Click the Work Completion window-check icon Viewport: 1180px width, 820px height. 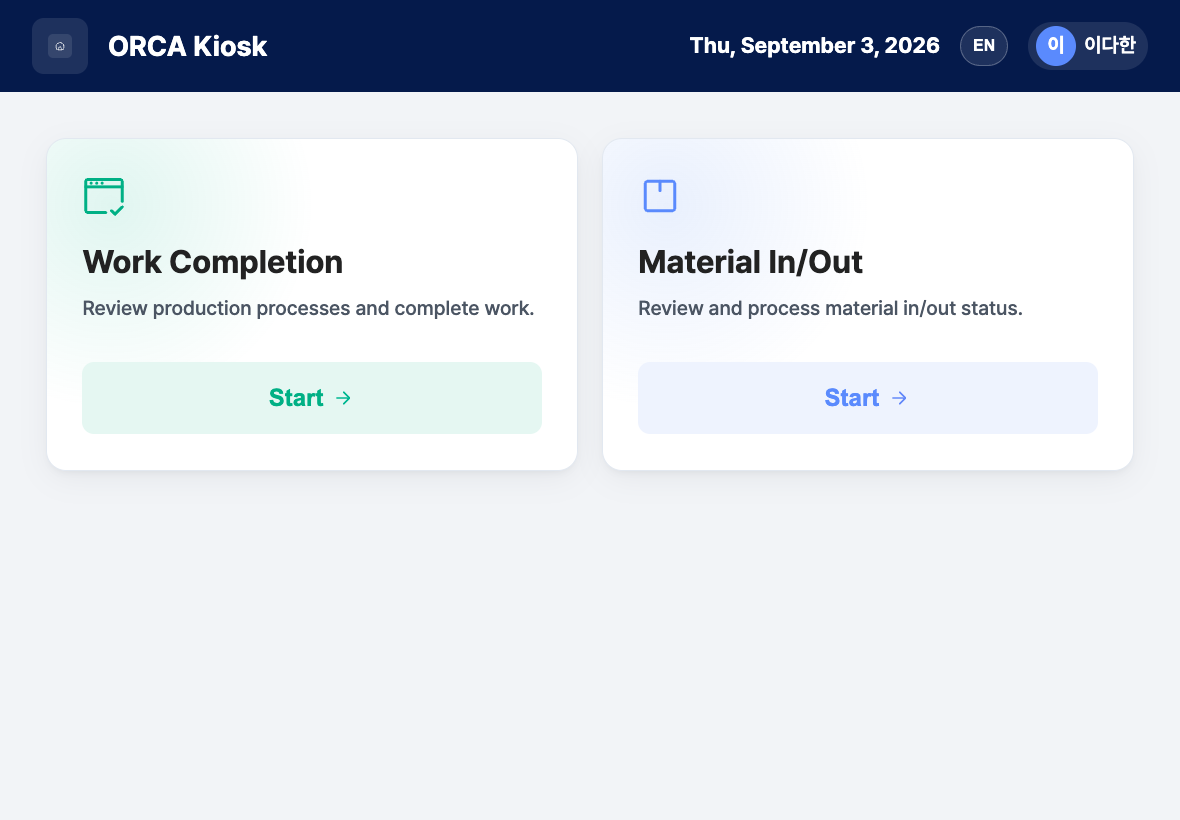[104, 196]
